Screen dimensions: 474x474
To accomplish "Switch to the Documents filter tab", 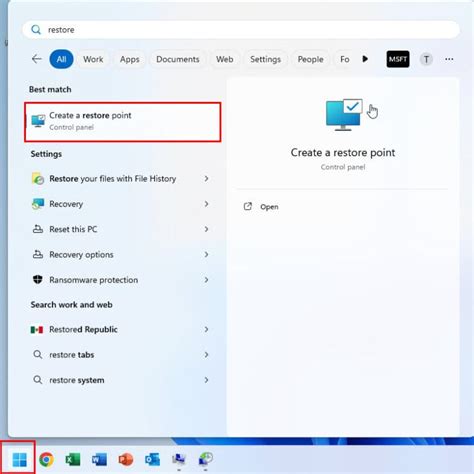I will pyautogui.click(x=178, y=59).
